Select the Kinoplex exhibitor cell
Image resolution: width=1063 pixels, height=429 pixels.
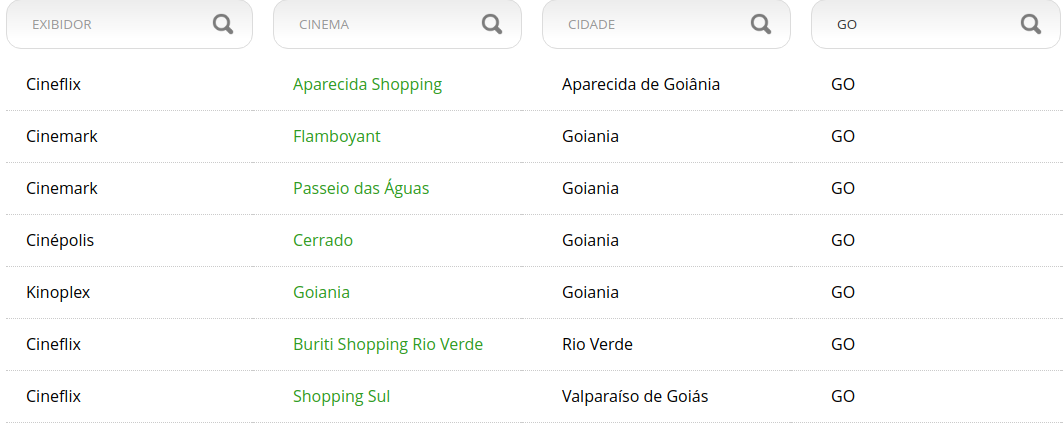click(x=58, y=293)
